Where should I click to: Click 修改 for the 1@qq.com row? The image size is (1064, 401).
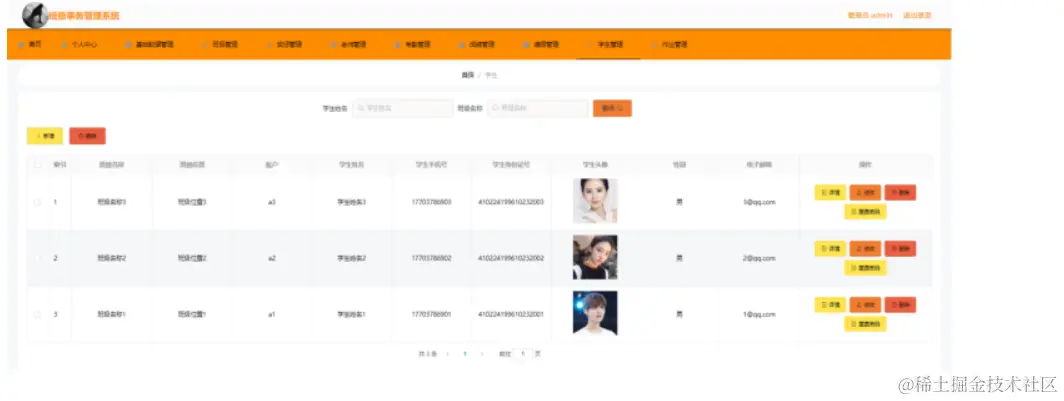click(x=865, y=305)
